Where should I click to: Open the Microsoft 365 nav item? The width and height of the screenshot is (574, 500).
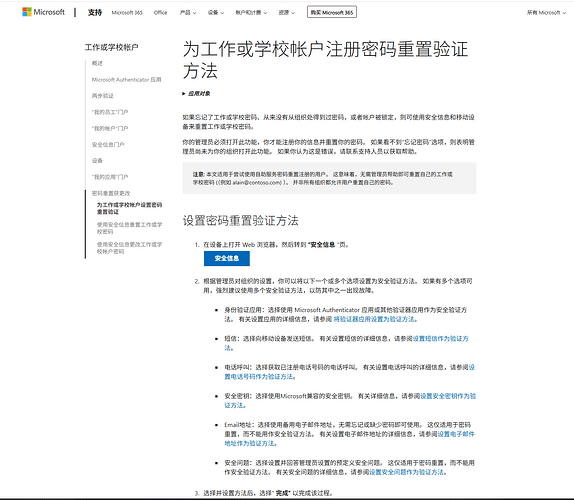pos(127,12)
